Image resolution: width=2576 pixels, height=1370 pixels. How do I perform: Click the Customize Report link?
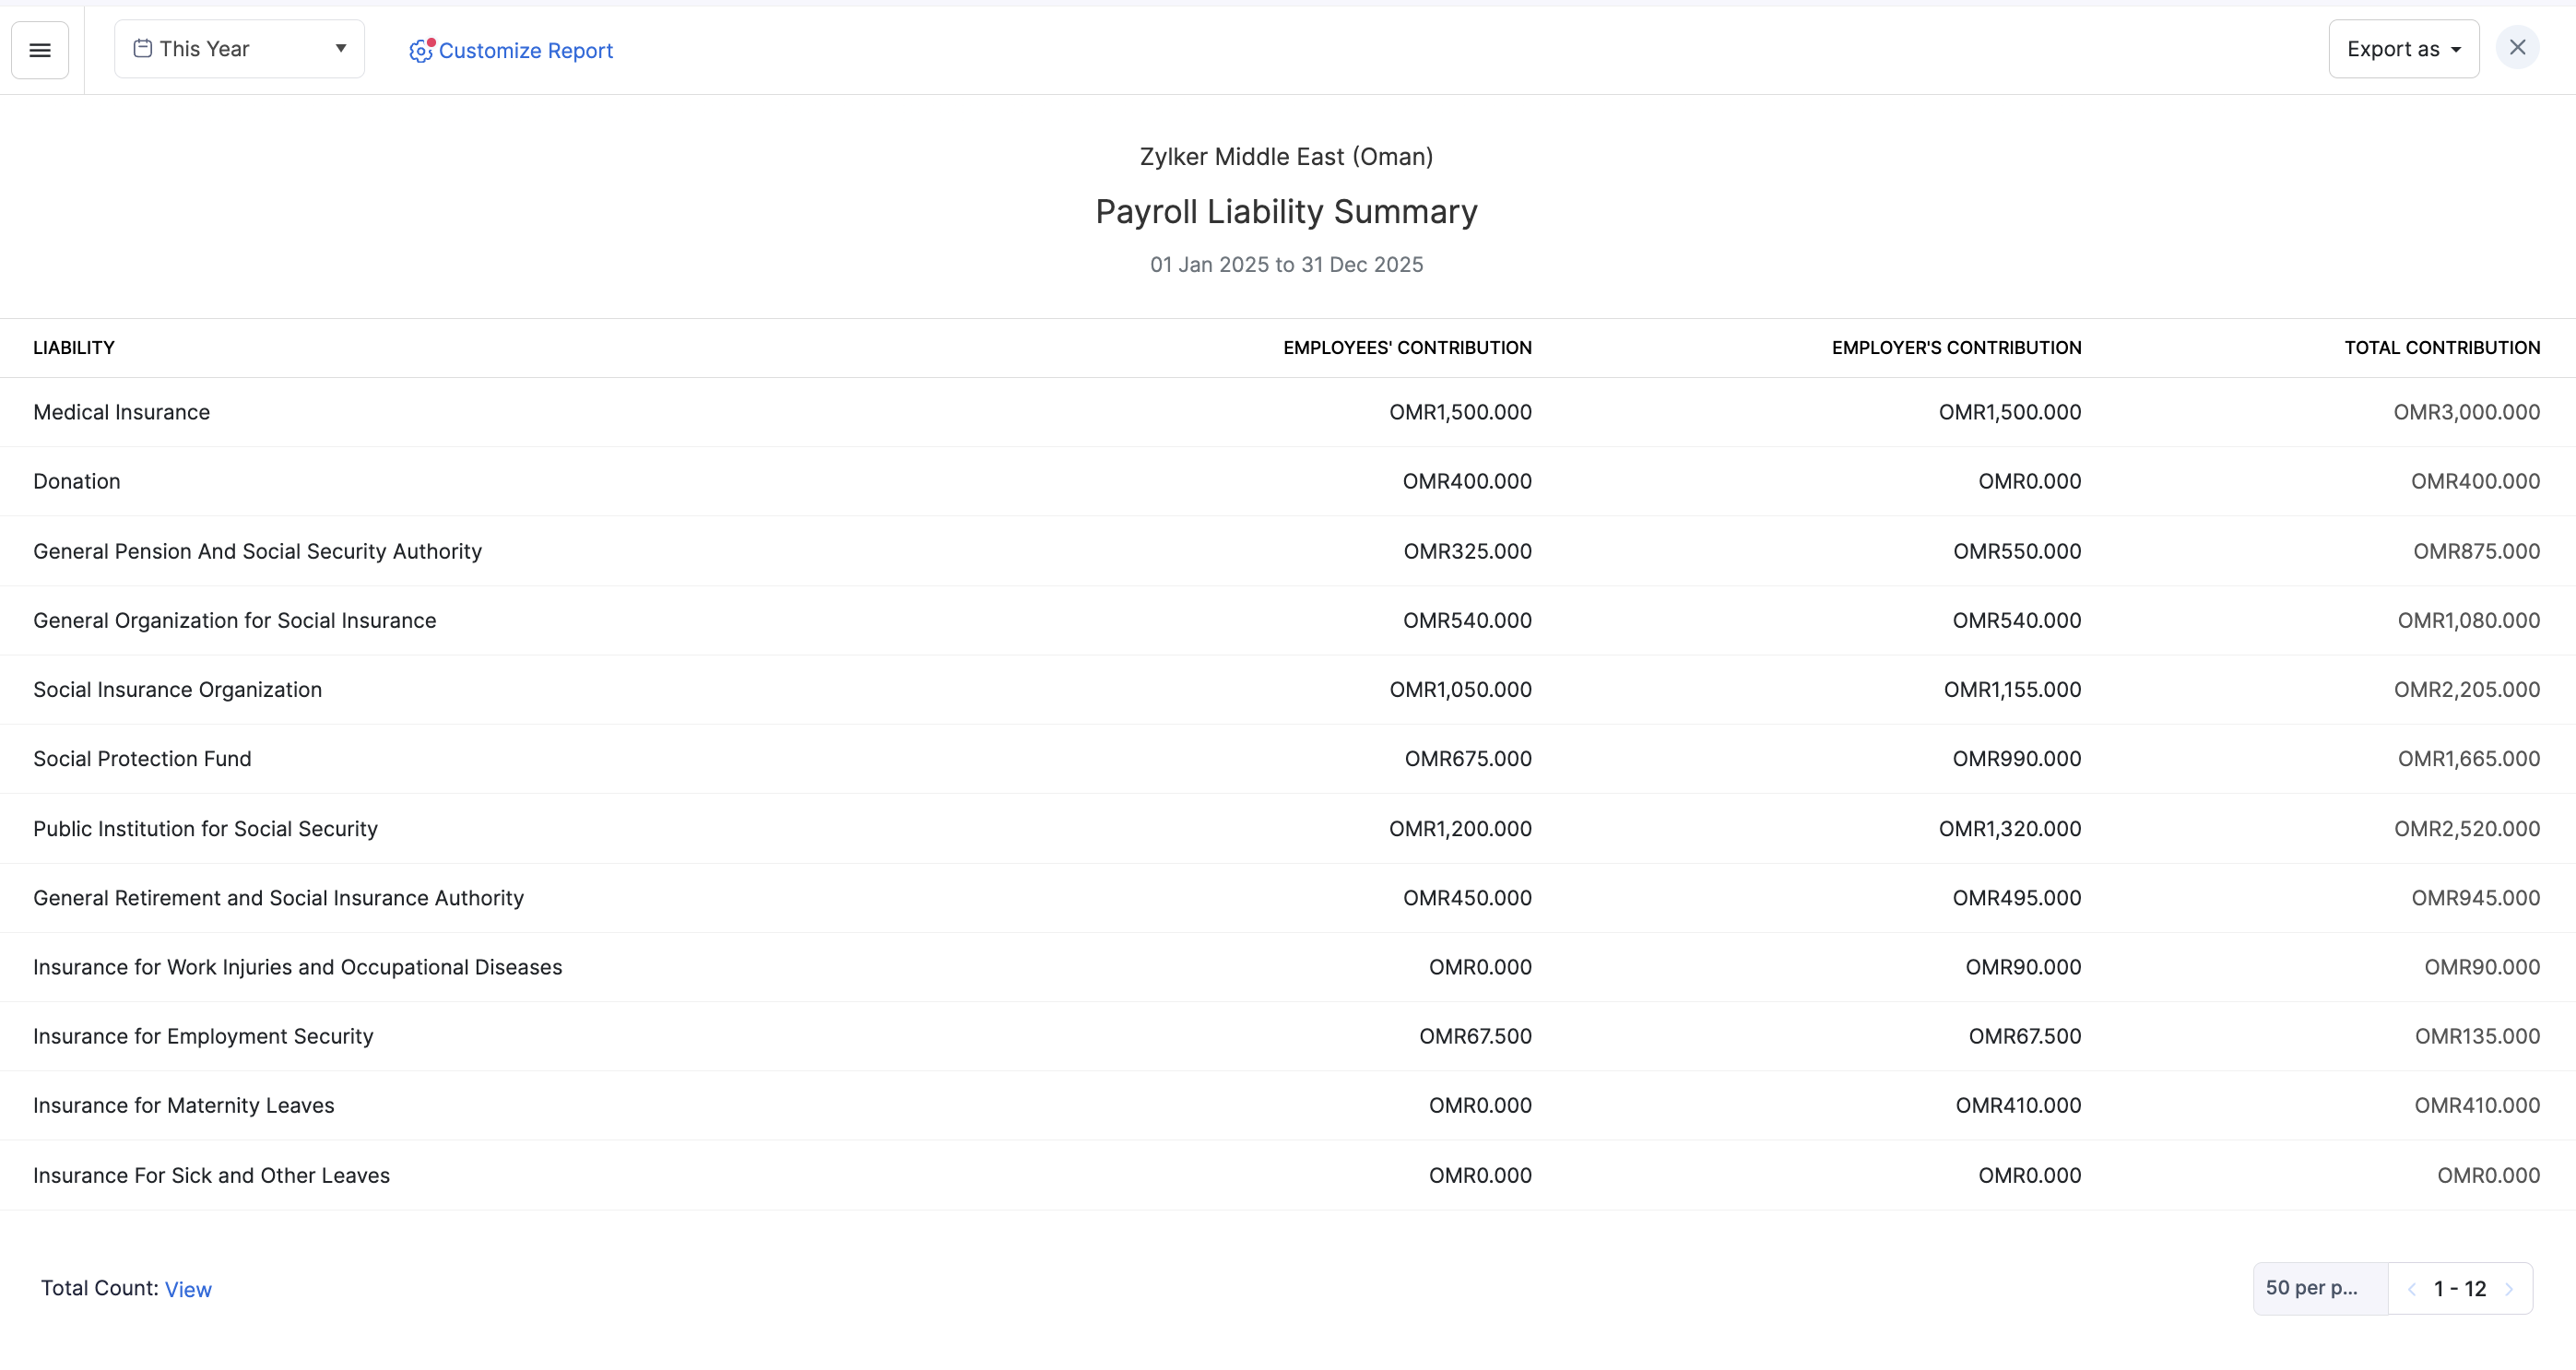pos(525,50)
